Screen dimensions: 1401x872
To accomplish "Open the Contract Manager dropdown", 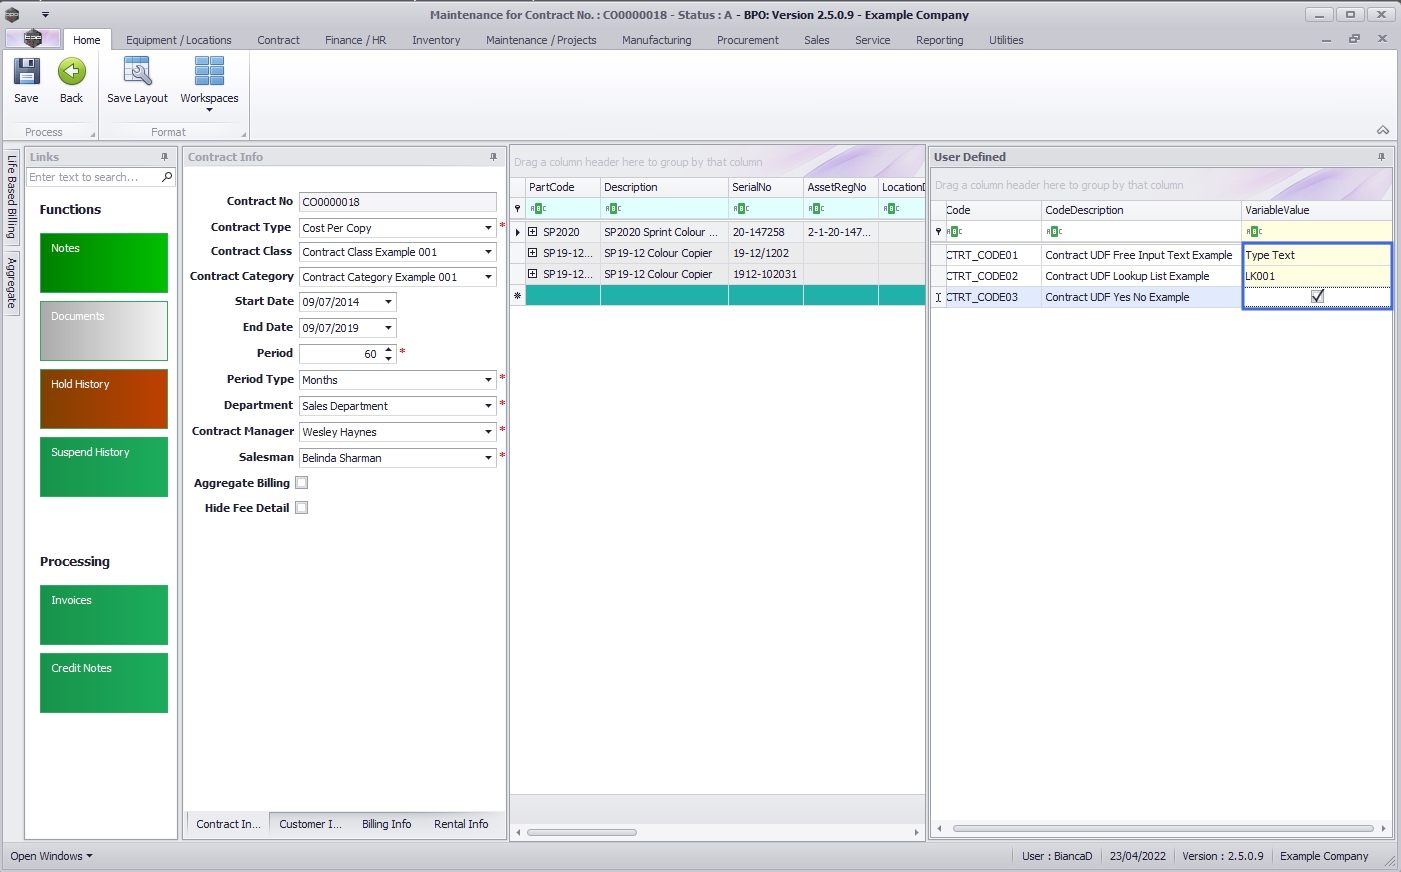I will tap(488, 432).
